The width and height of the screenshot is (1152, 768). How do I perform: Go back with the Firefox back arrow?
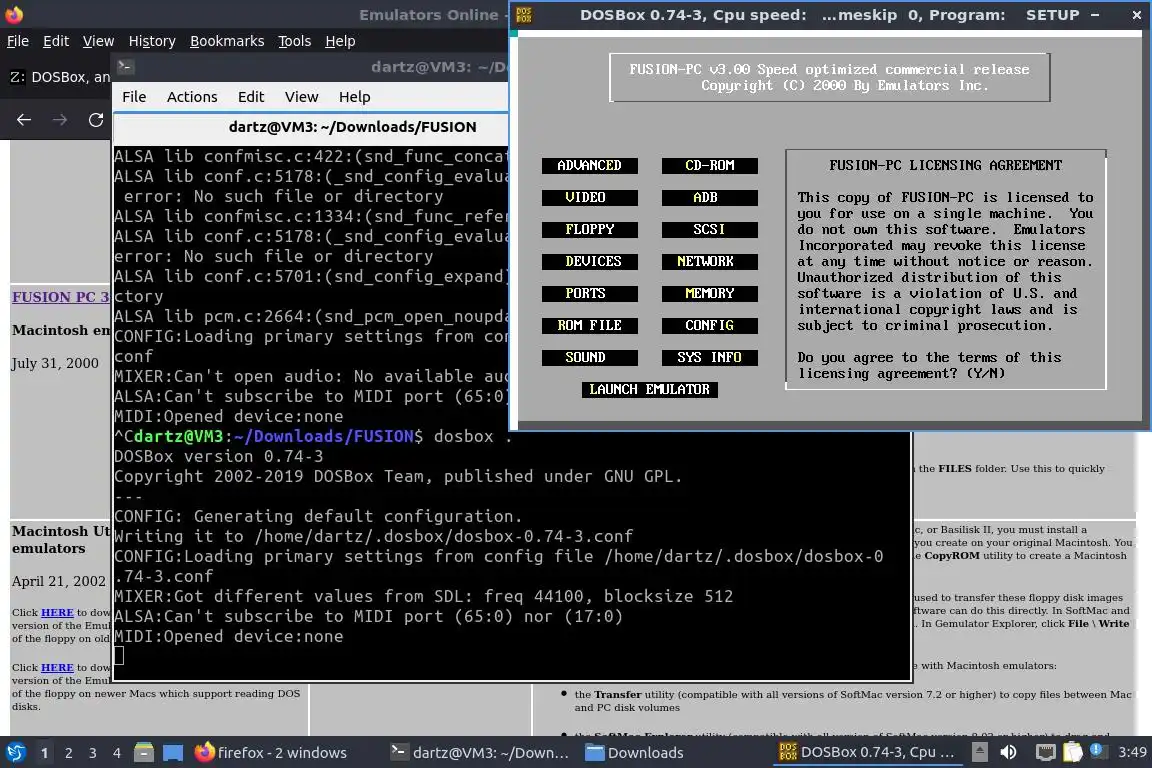[x=24, y=120]
